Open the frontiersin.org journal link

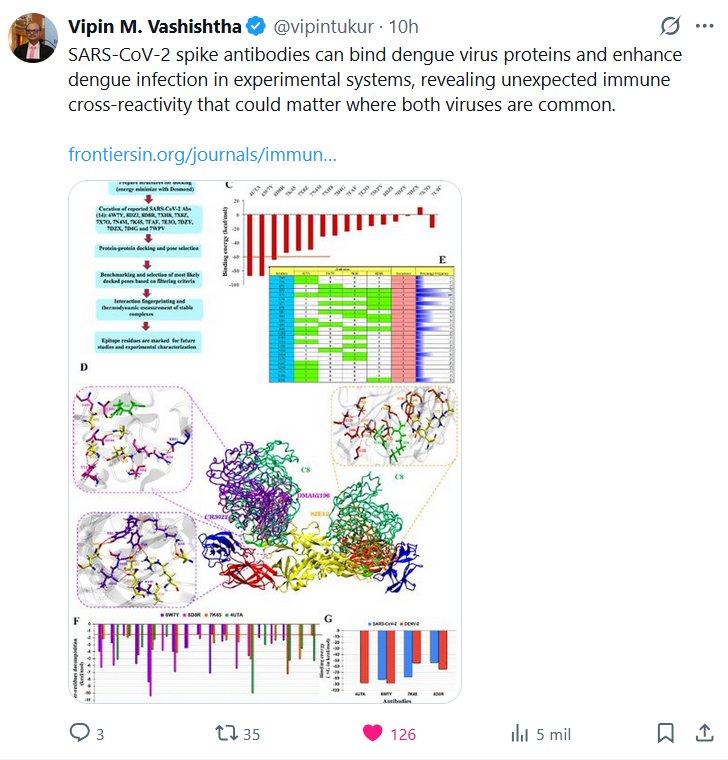(202, 155)
